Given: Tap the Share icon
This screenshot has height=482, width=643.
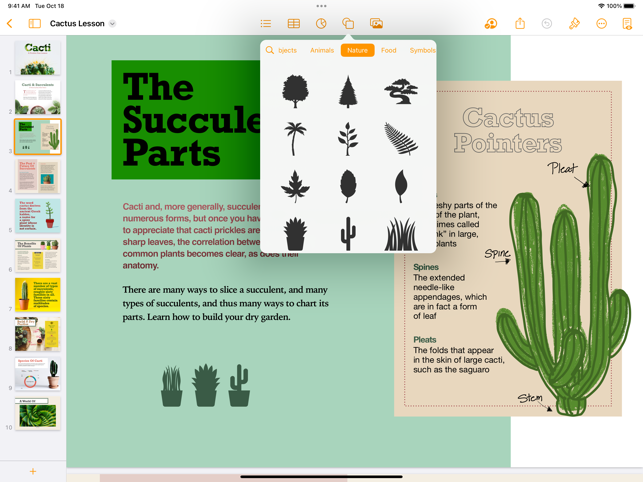Looking at the screenshot, I should coord(520,24).
